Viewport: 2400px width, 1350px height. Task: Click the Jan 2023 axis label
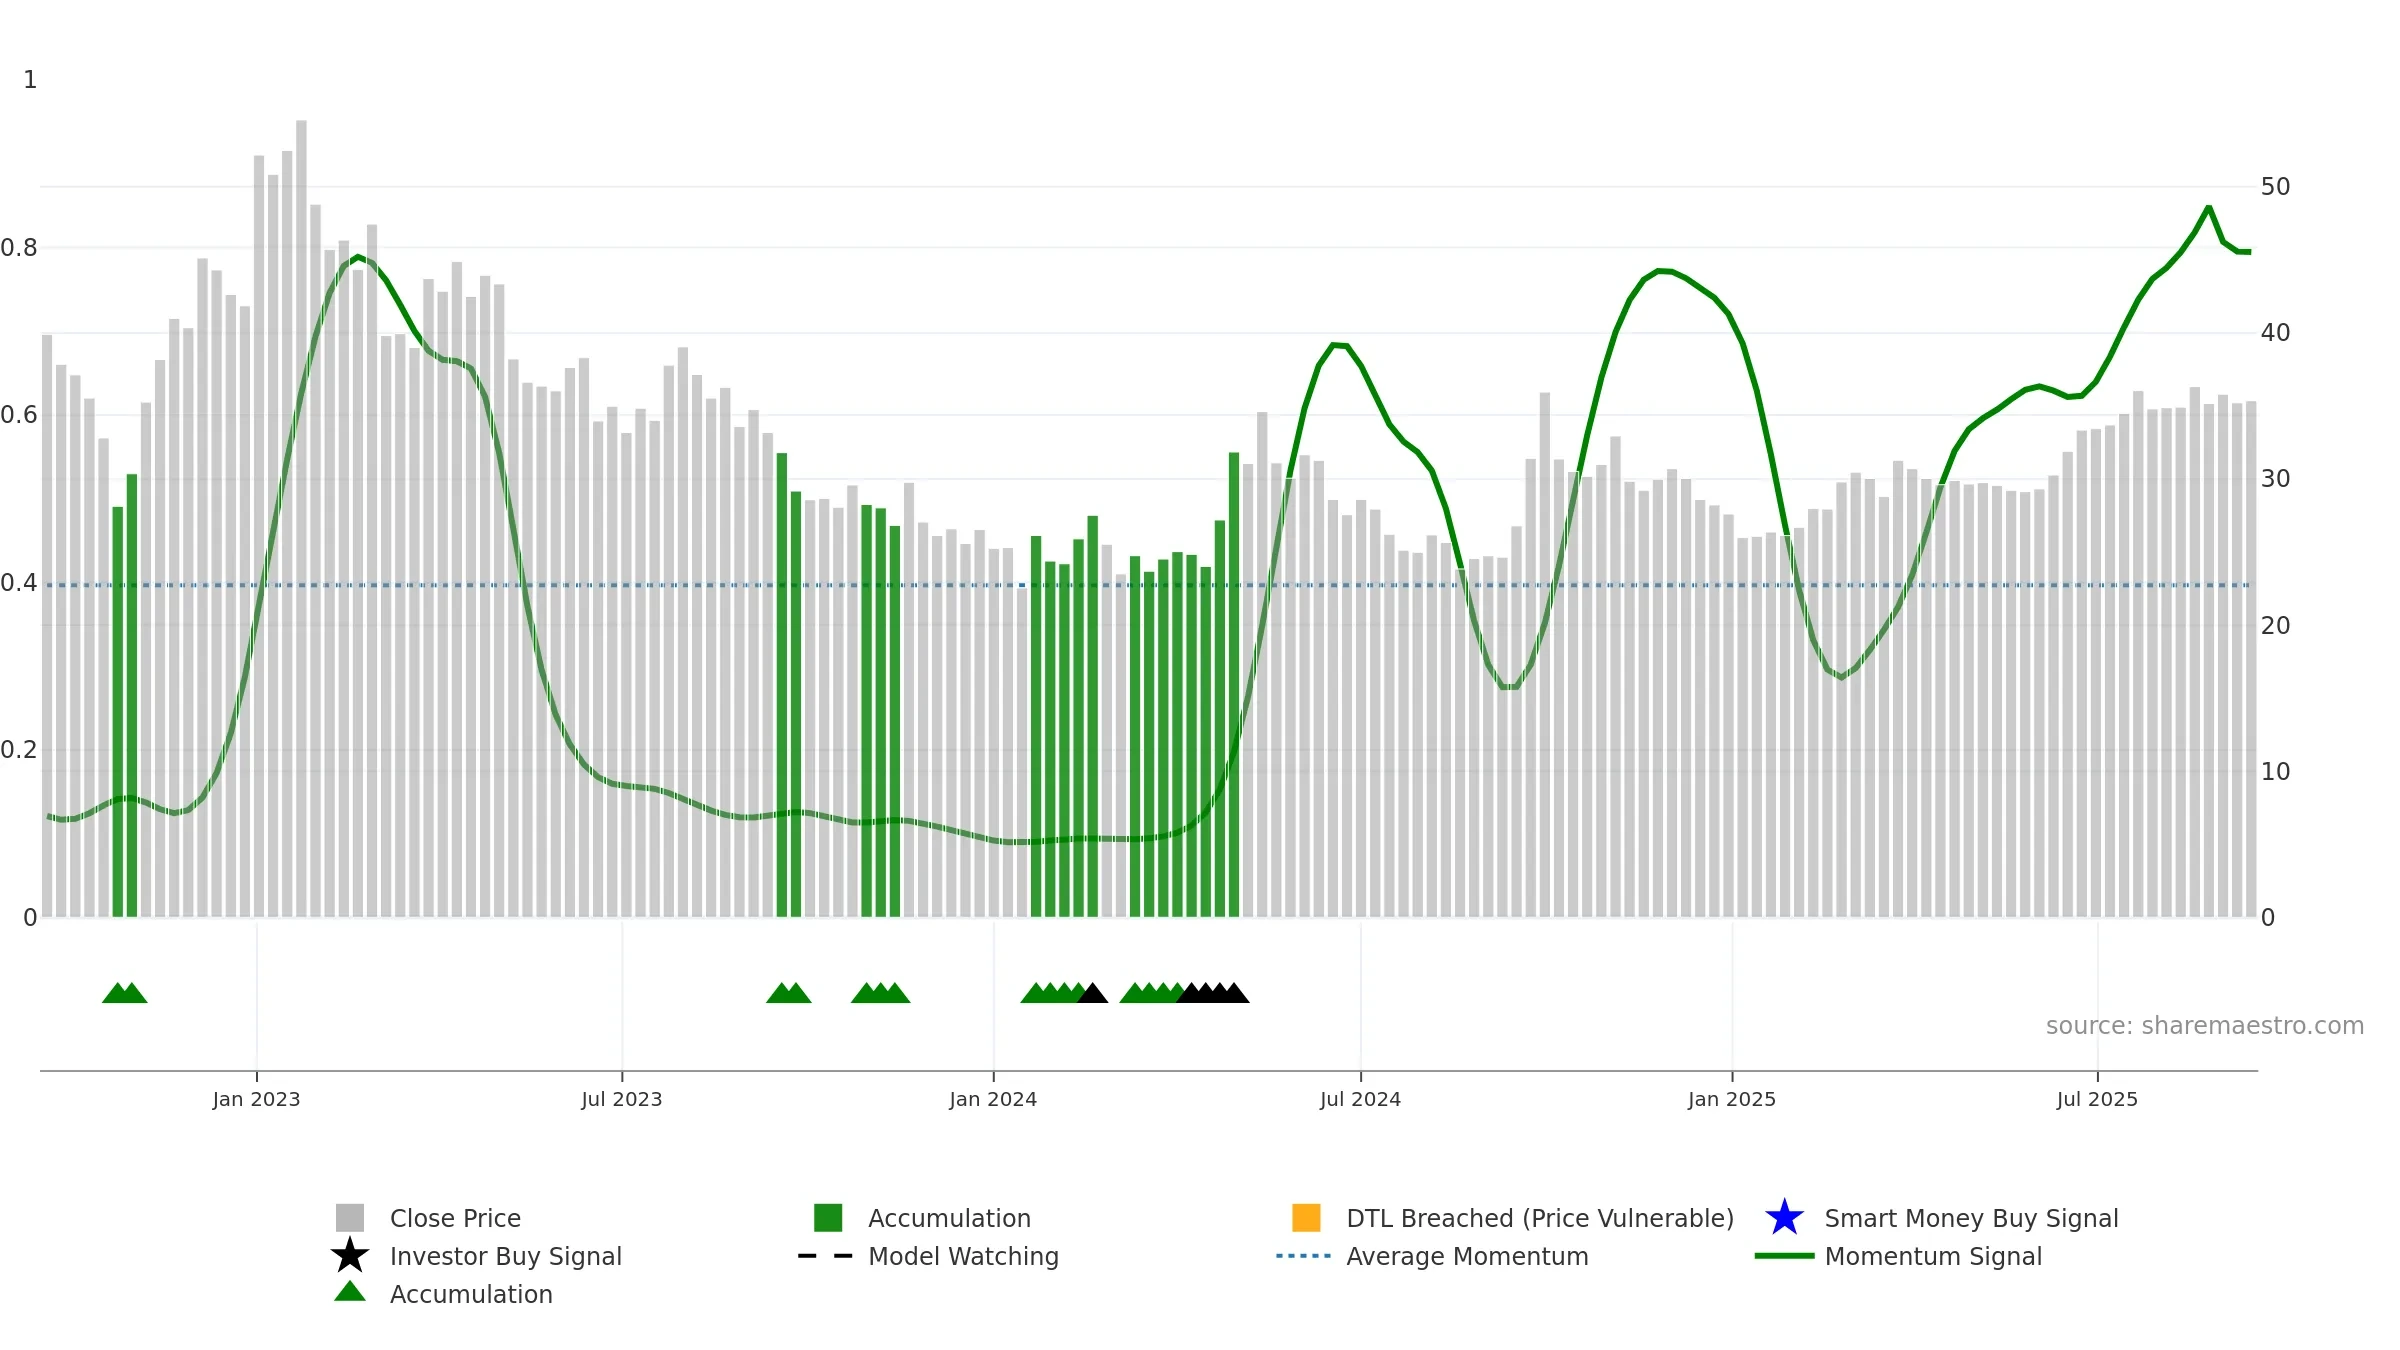click(x=256, y=1100)
